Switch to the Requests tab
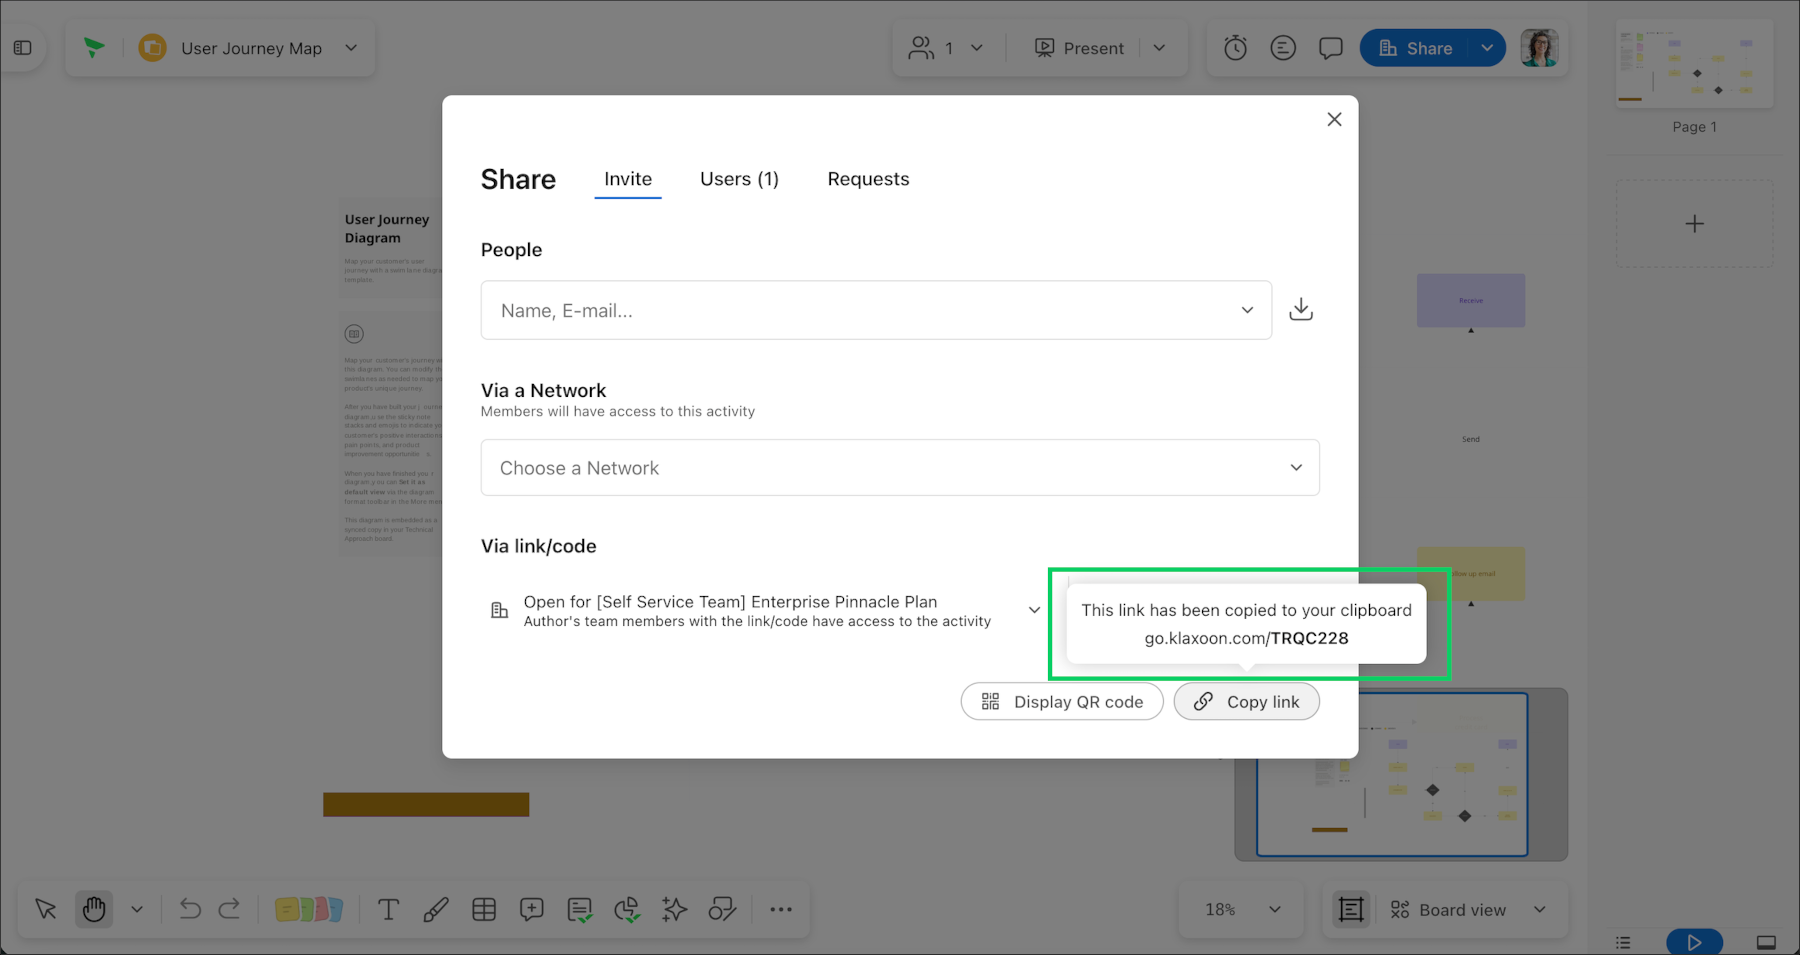The image size is (1800, 955). tap(868, 179)
